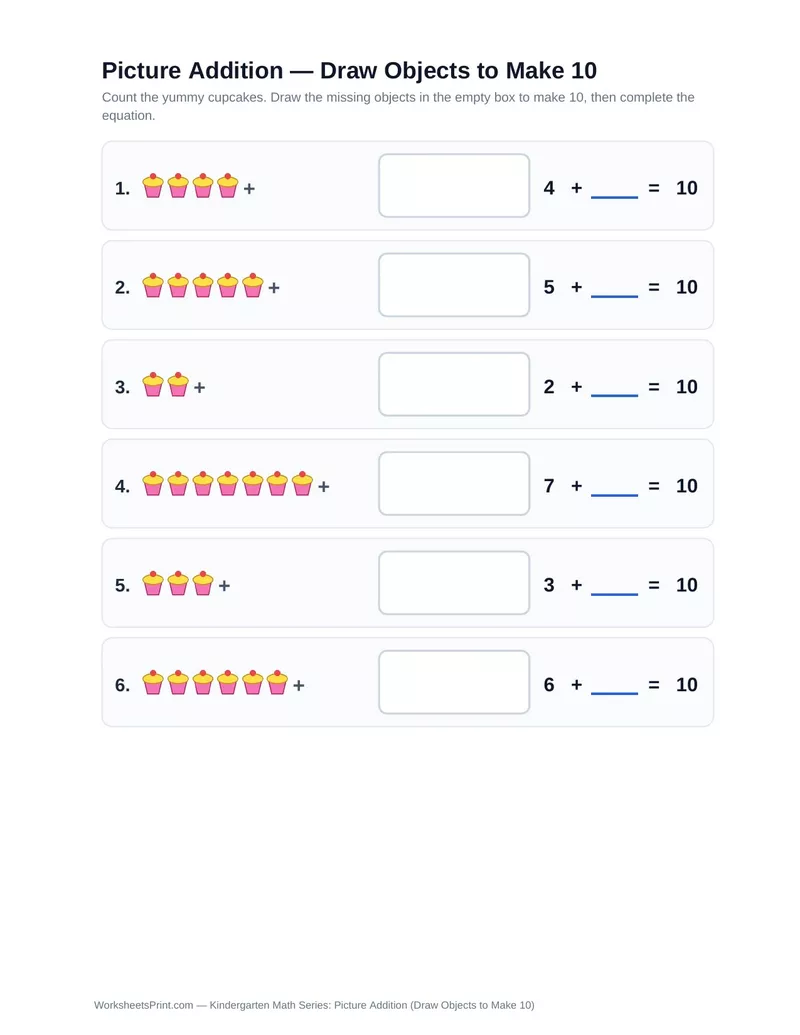Click the empty drawing box in problem 6
The width and height of the screenshot is (800, 1035).
point(454,682)
